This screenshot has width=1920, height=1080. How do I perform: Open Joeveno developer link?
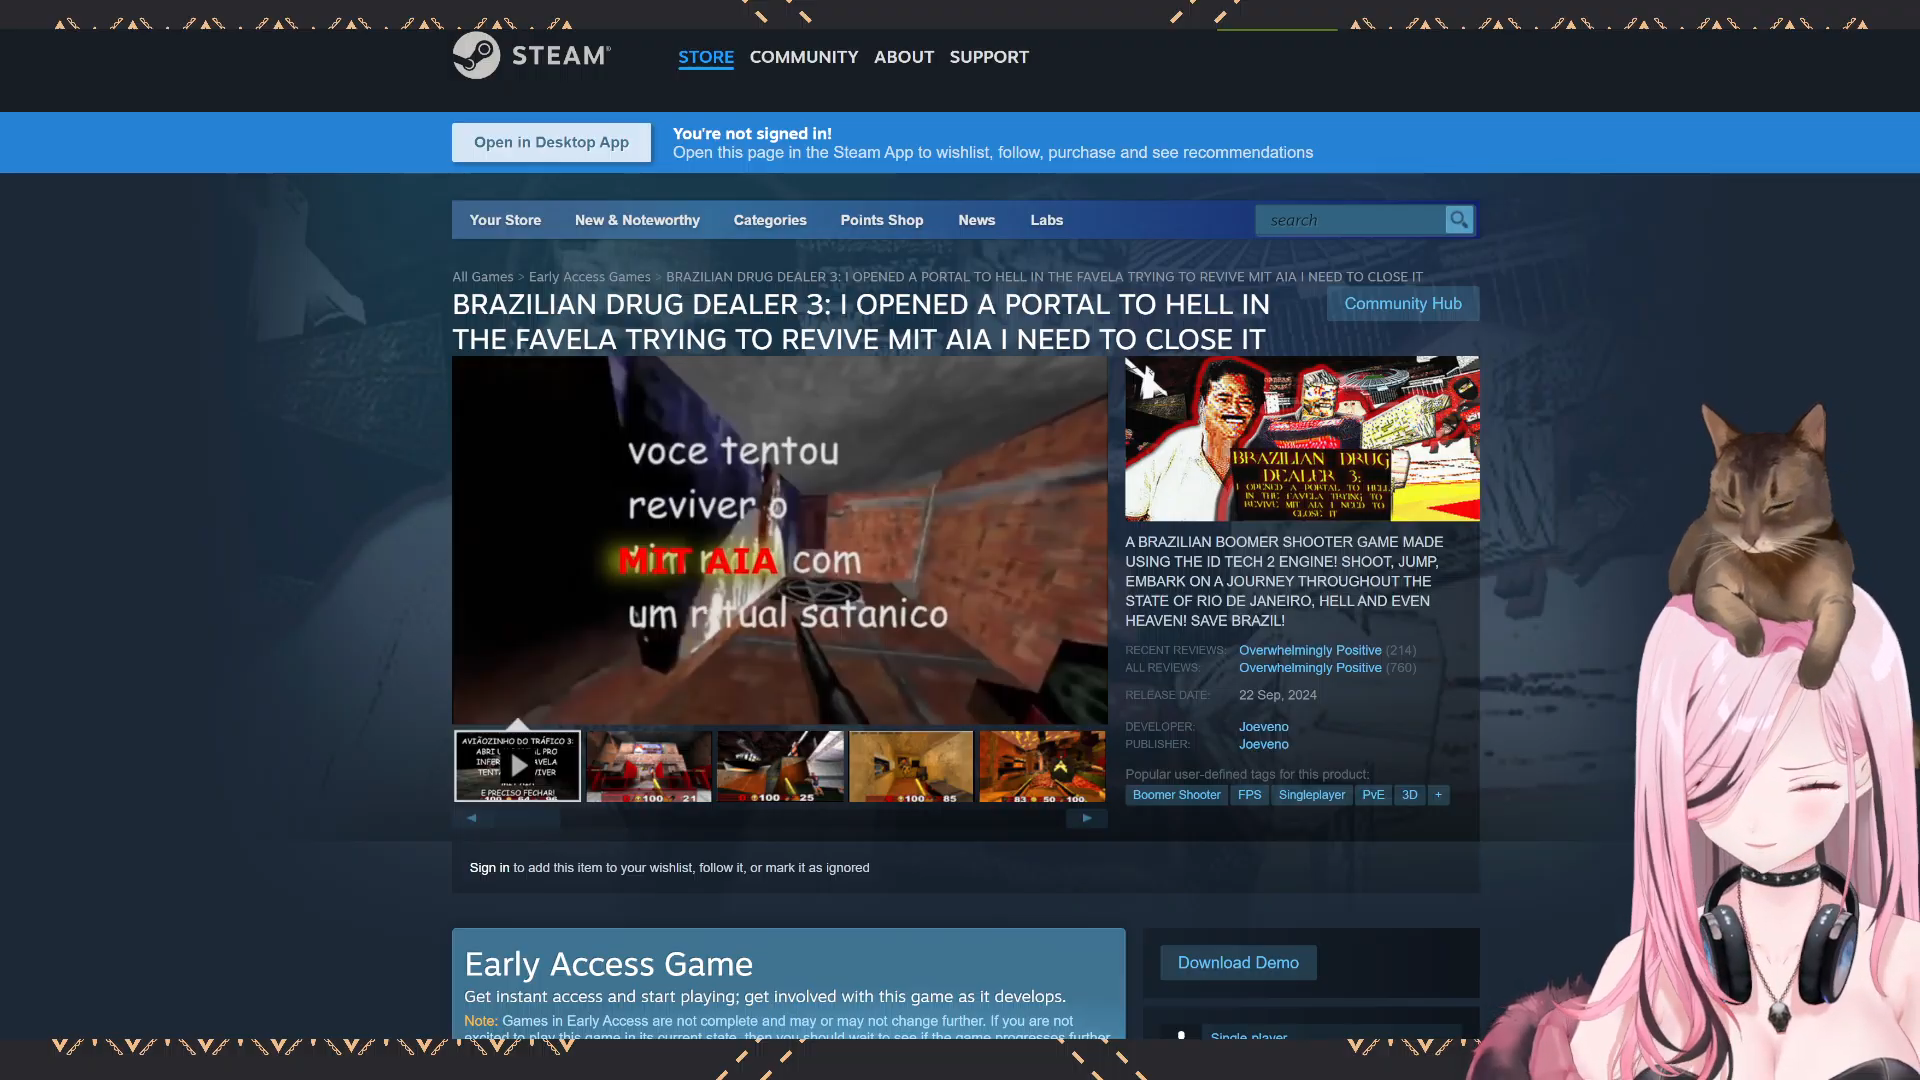click(x=1263, y=727)
